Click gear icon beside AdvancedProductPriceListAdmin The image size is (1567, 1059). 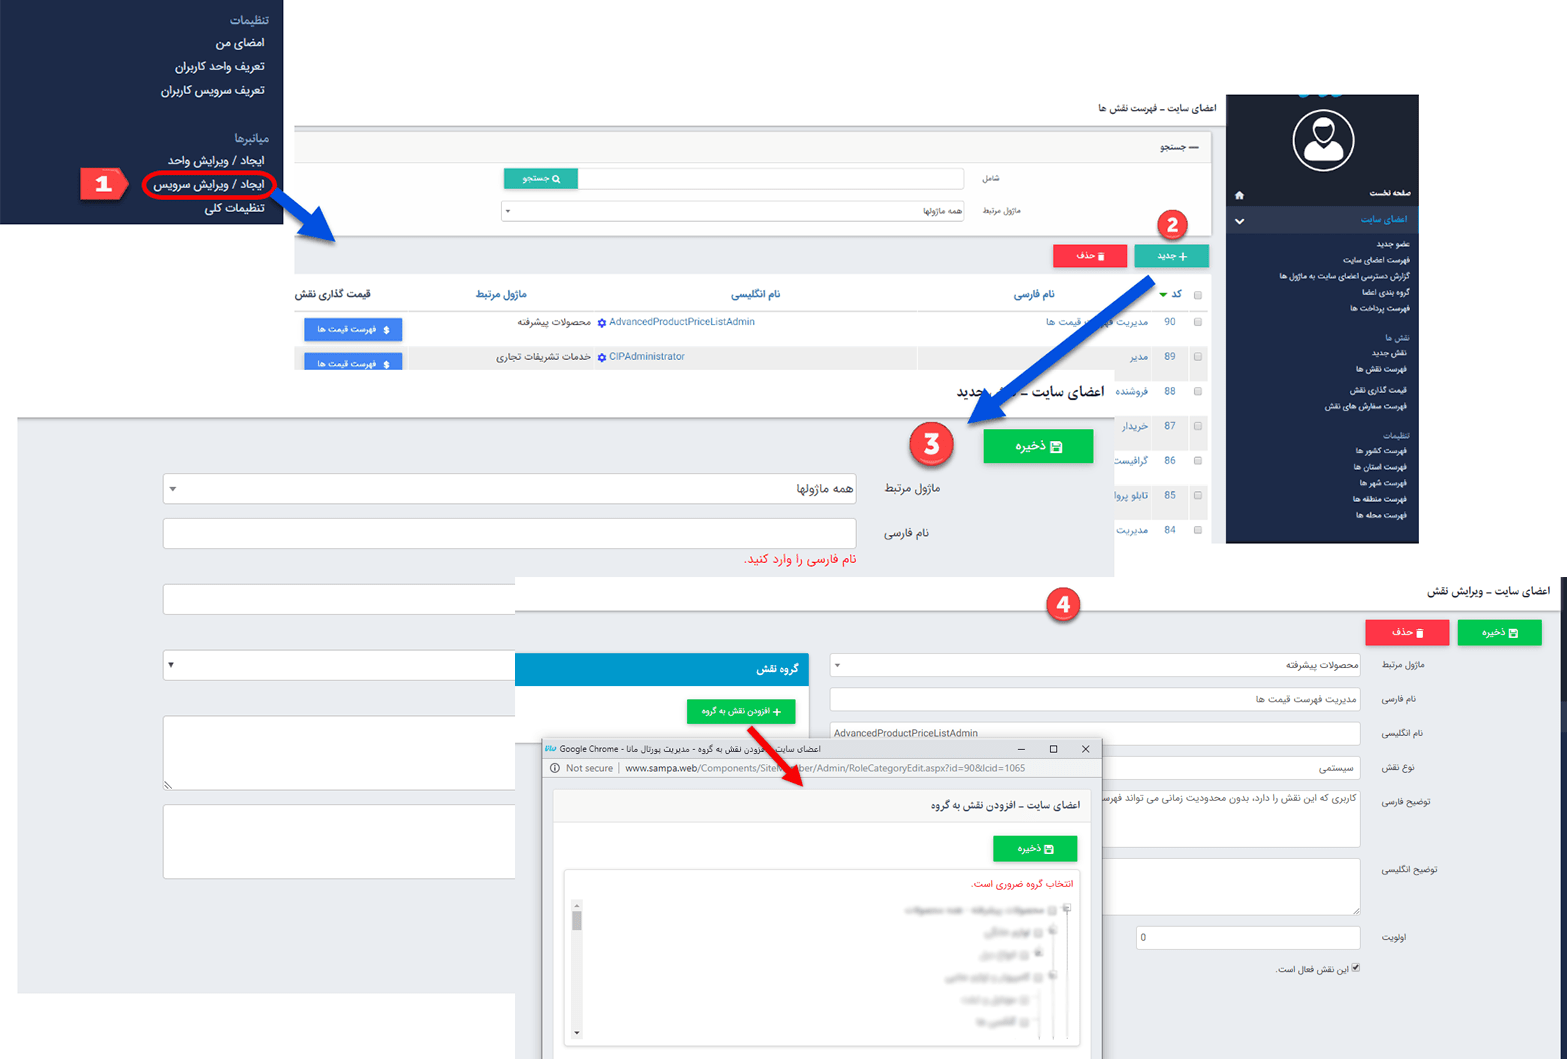point(602,323)
